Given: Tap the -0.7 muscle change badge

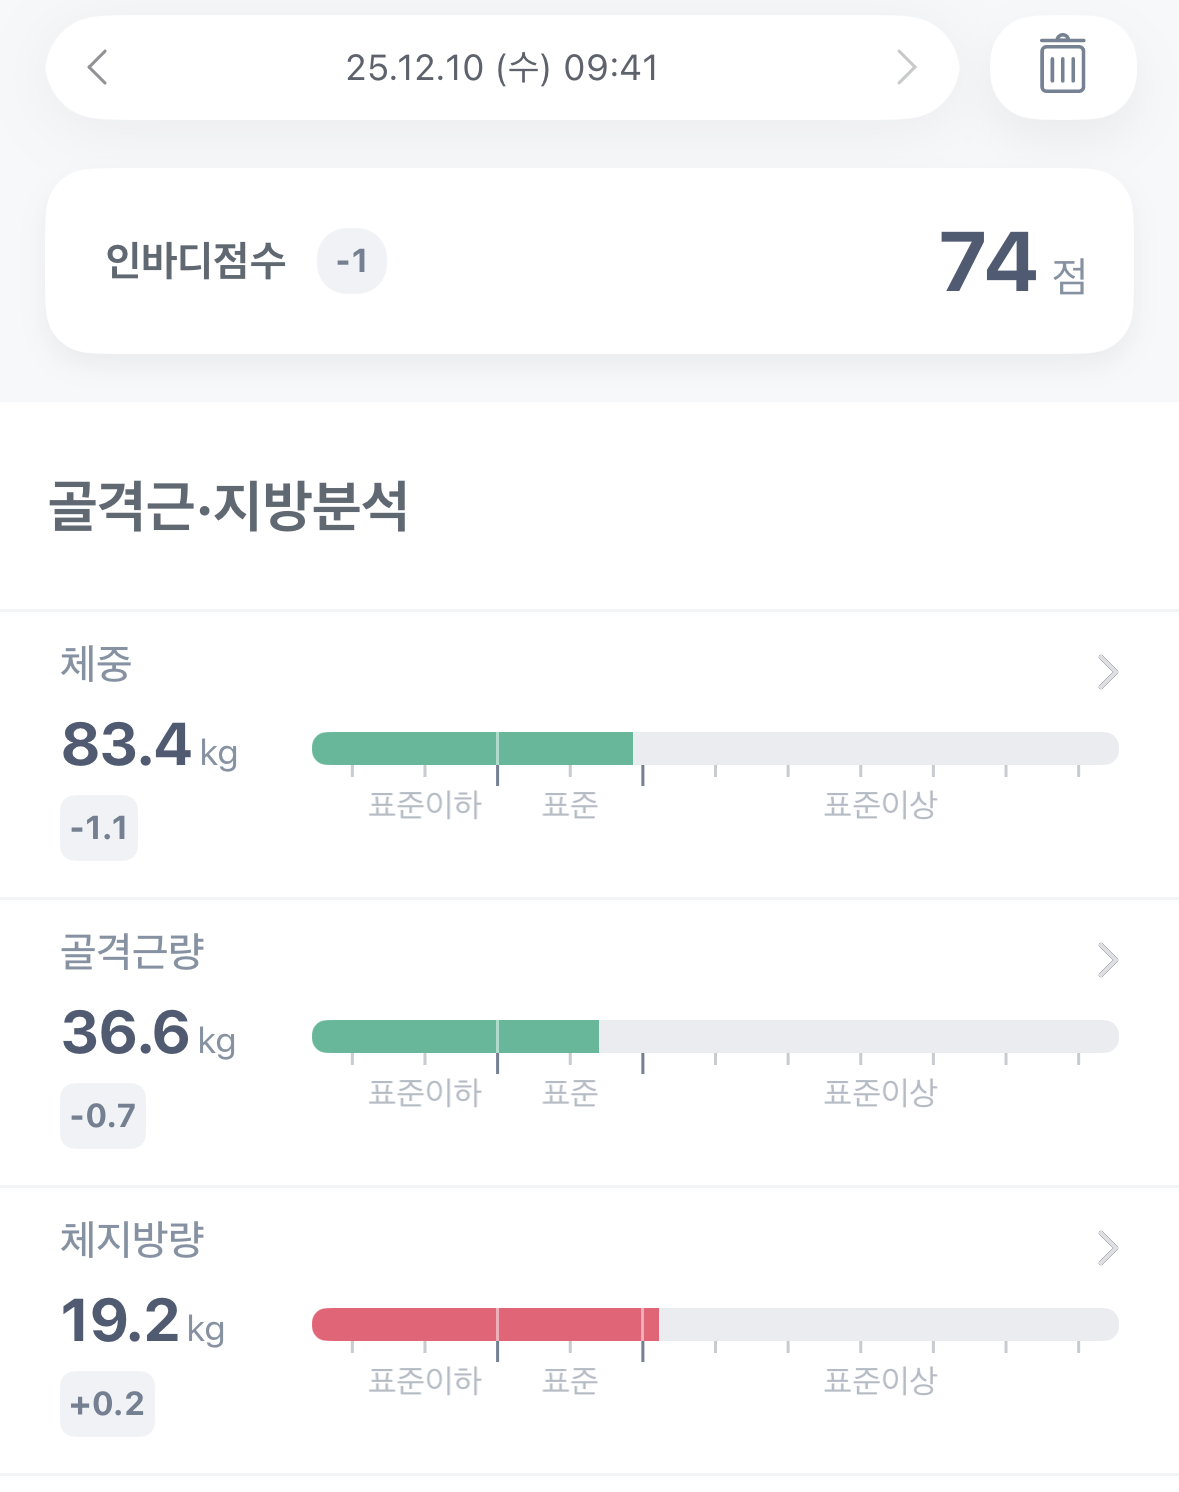Looking at the screenshot, I should point(103,1116).
